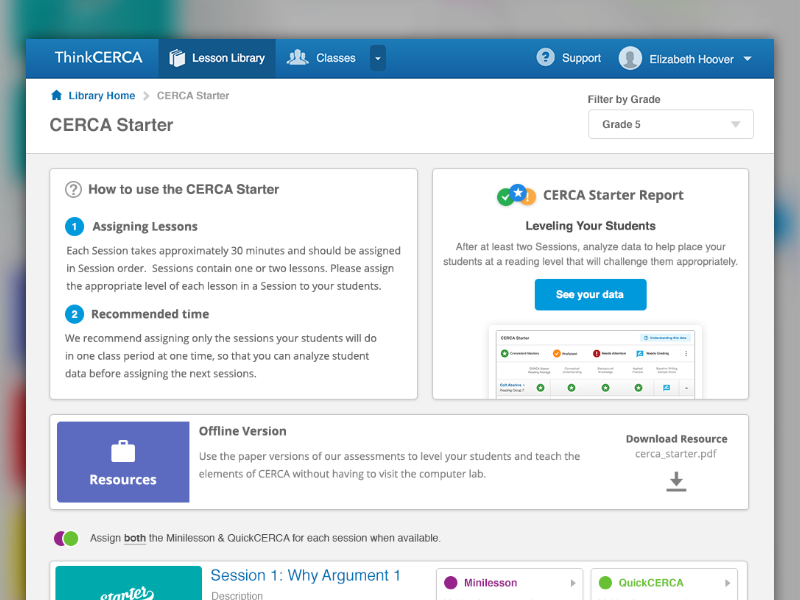800x600 pixels.
Task: Select the Classes people icon
Action: pos(296,58)
